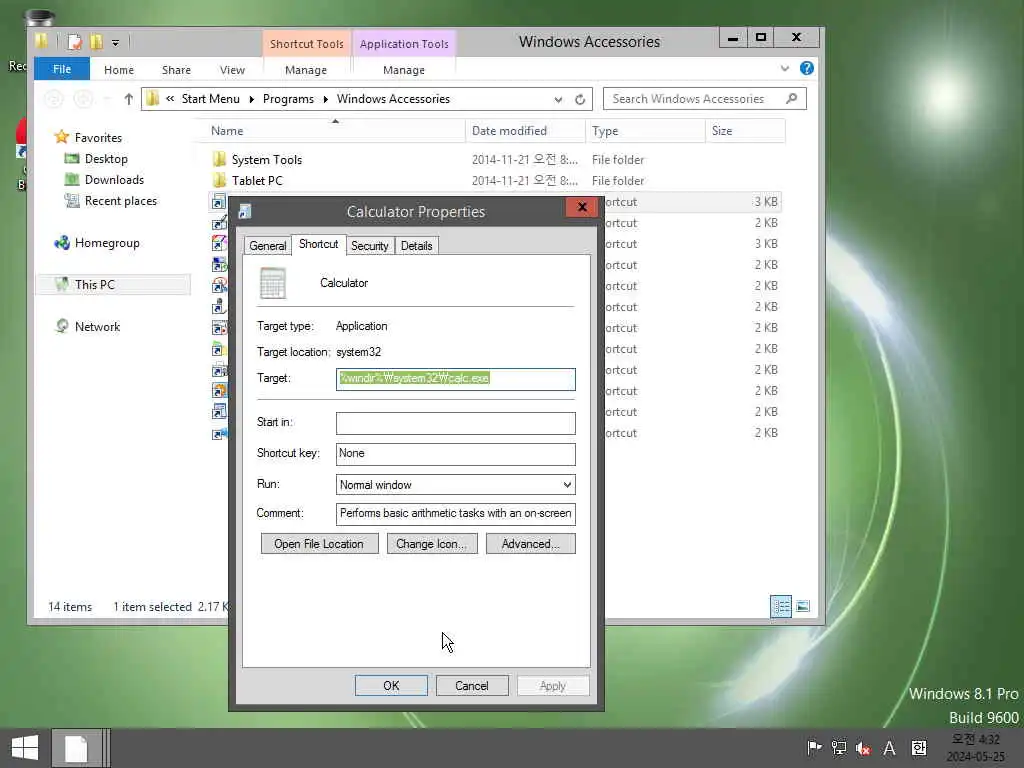Click the Calculator icon in dialog
Screen dimensions: 1024x768
coord(272,283)
